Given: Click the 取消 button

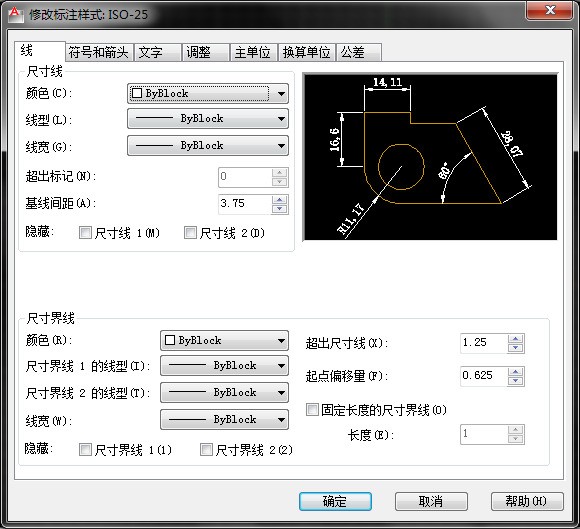Looking at the screenshot, I should (x=431, y=501).
